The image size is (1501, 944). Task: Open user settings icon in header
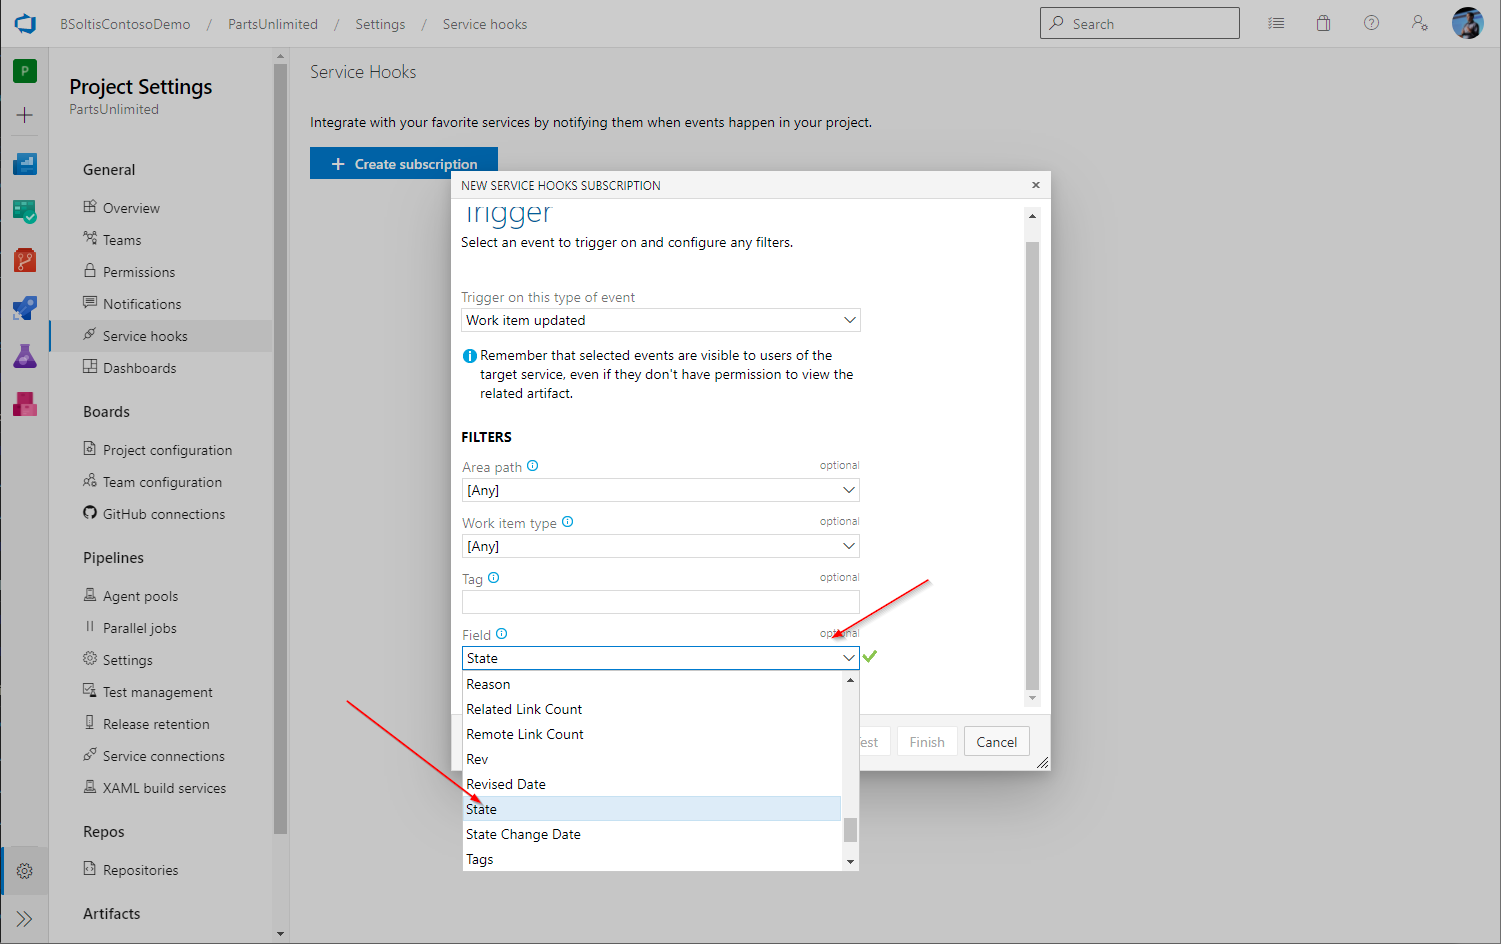pos(1419,23)
